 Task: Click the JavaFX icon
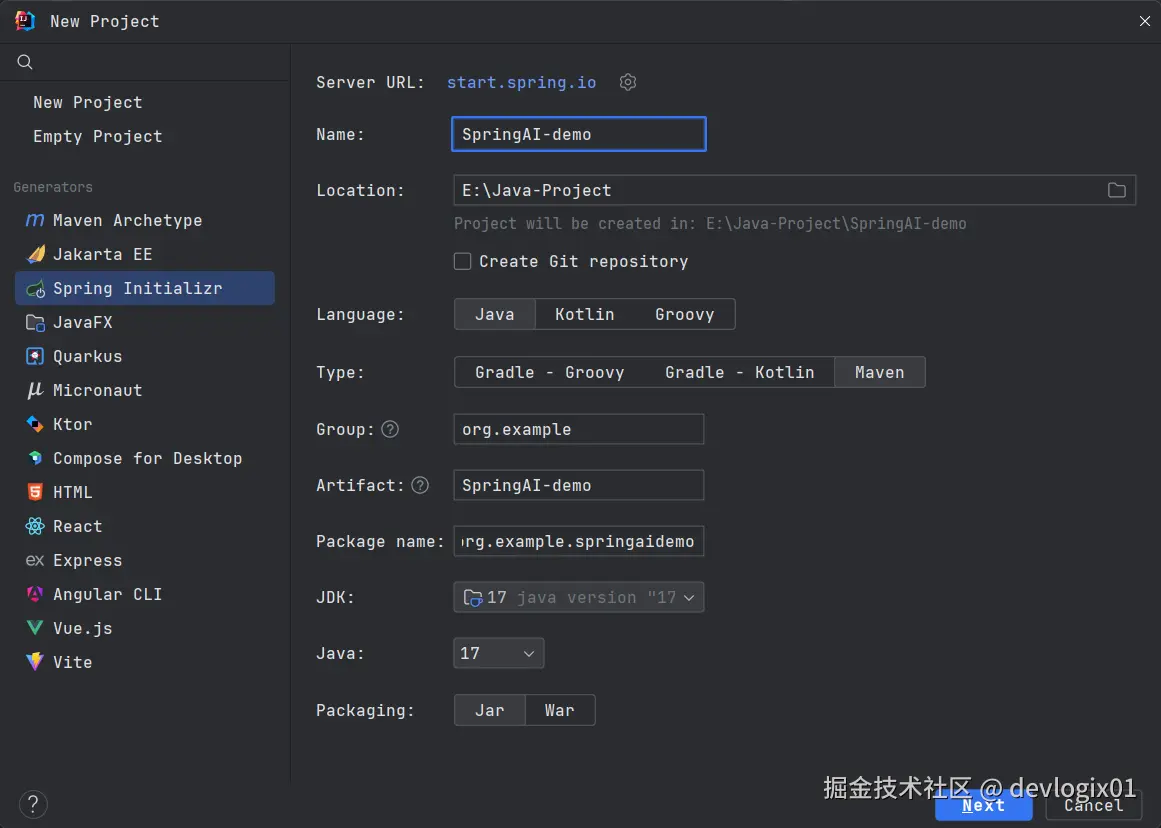(x=35, y=323)
